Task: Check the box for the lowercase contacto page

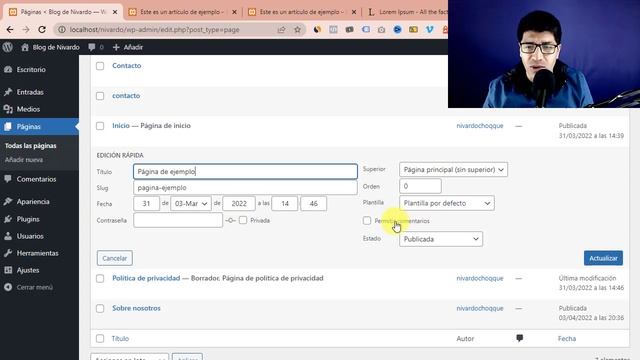Action: (100, 96)
